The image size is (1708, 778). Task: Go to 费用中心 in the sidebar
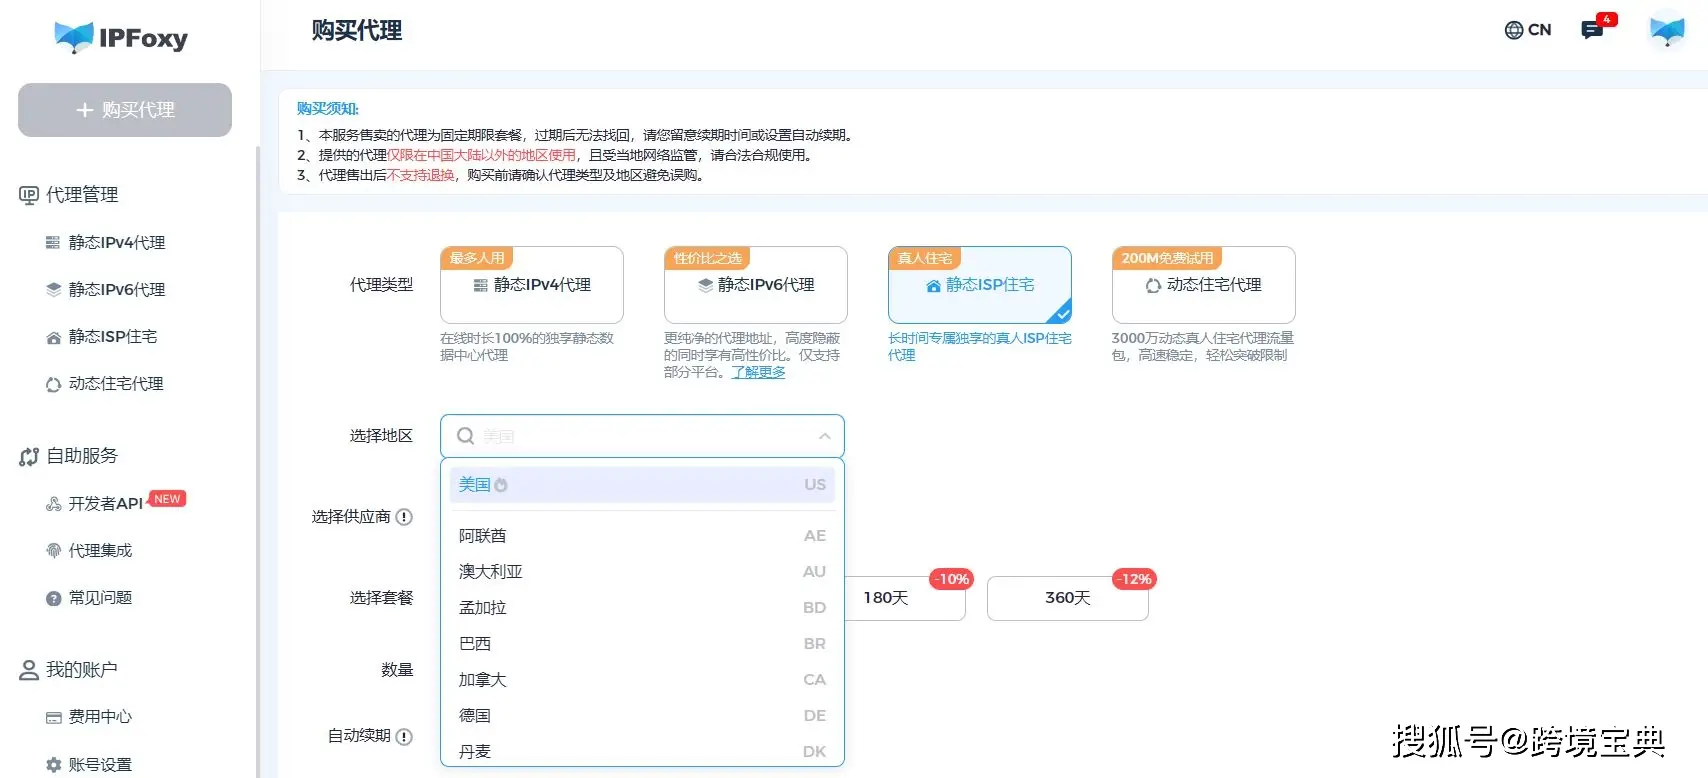(x=100, y=717)
